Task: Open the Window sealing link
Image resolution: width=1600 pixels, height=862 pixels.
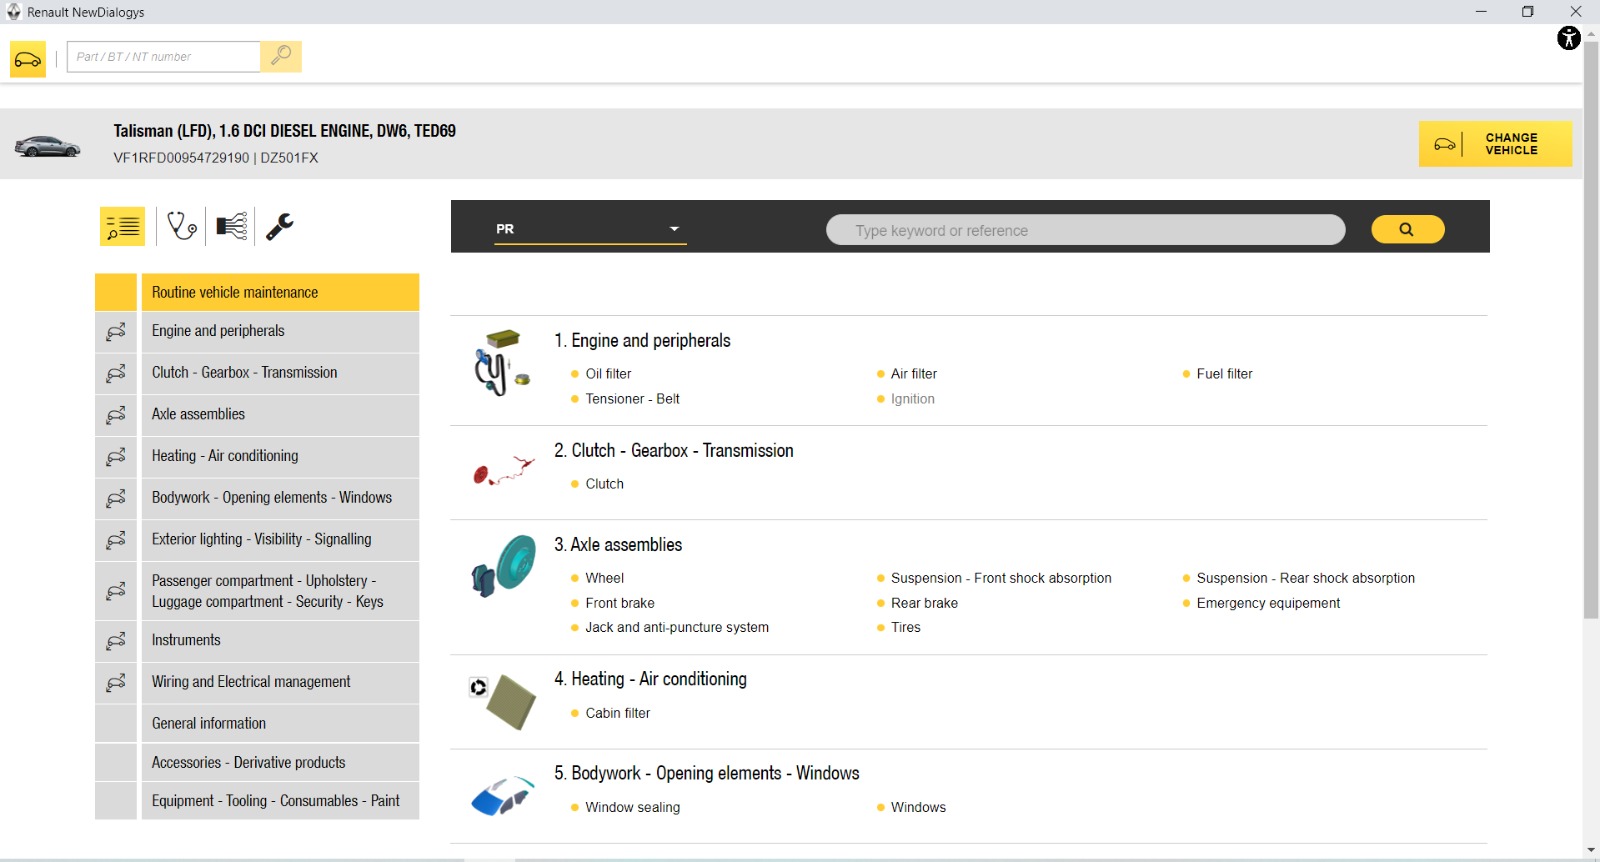Action: pyautogui.click(x=632, y=807)
